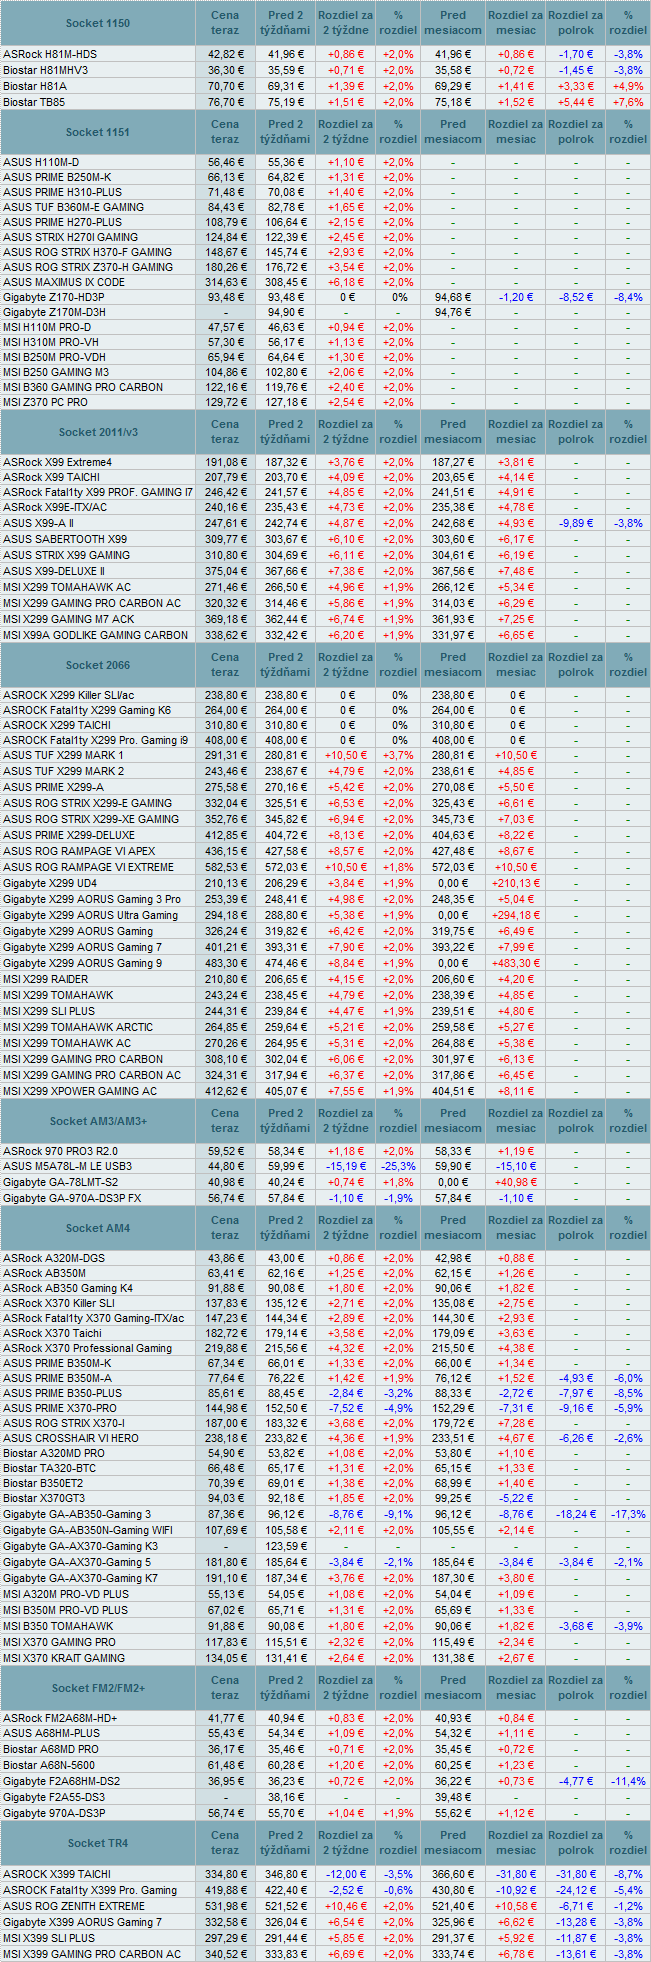Click the +210,13 € monthly difference value
The height and width of the screenshot is (1962, 651).
(x=516, y=883)
